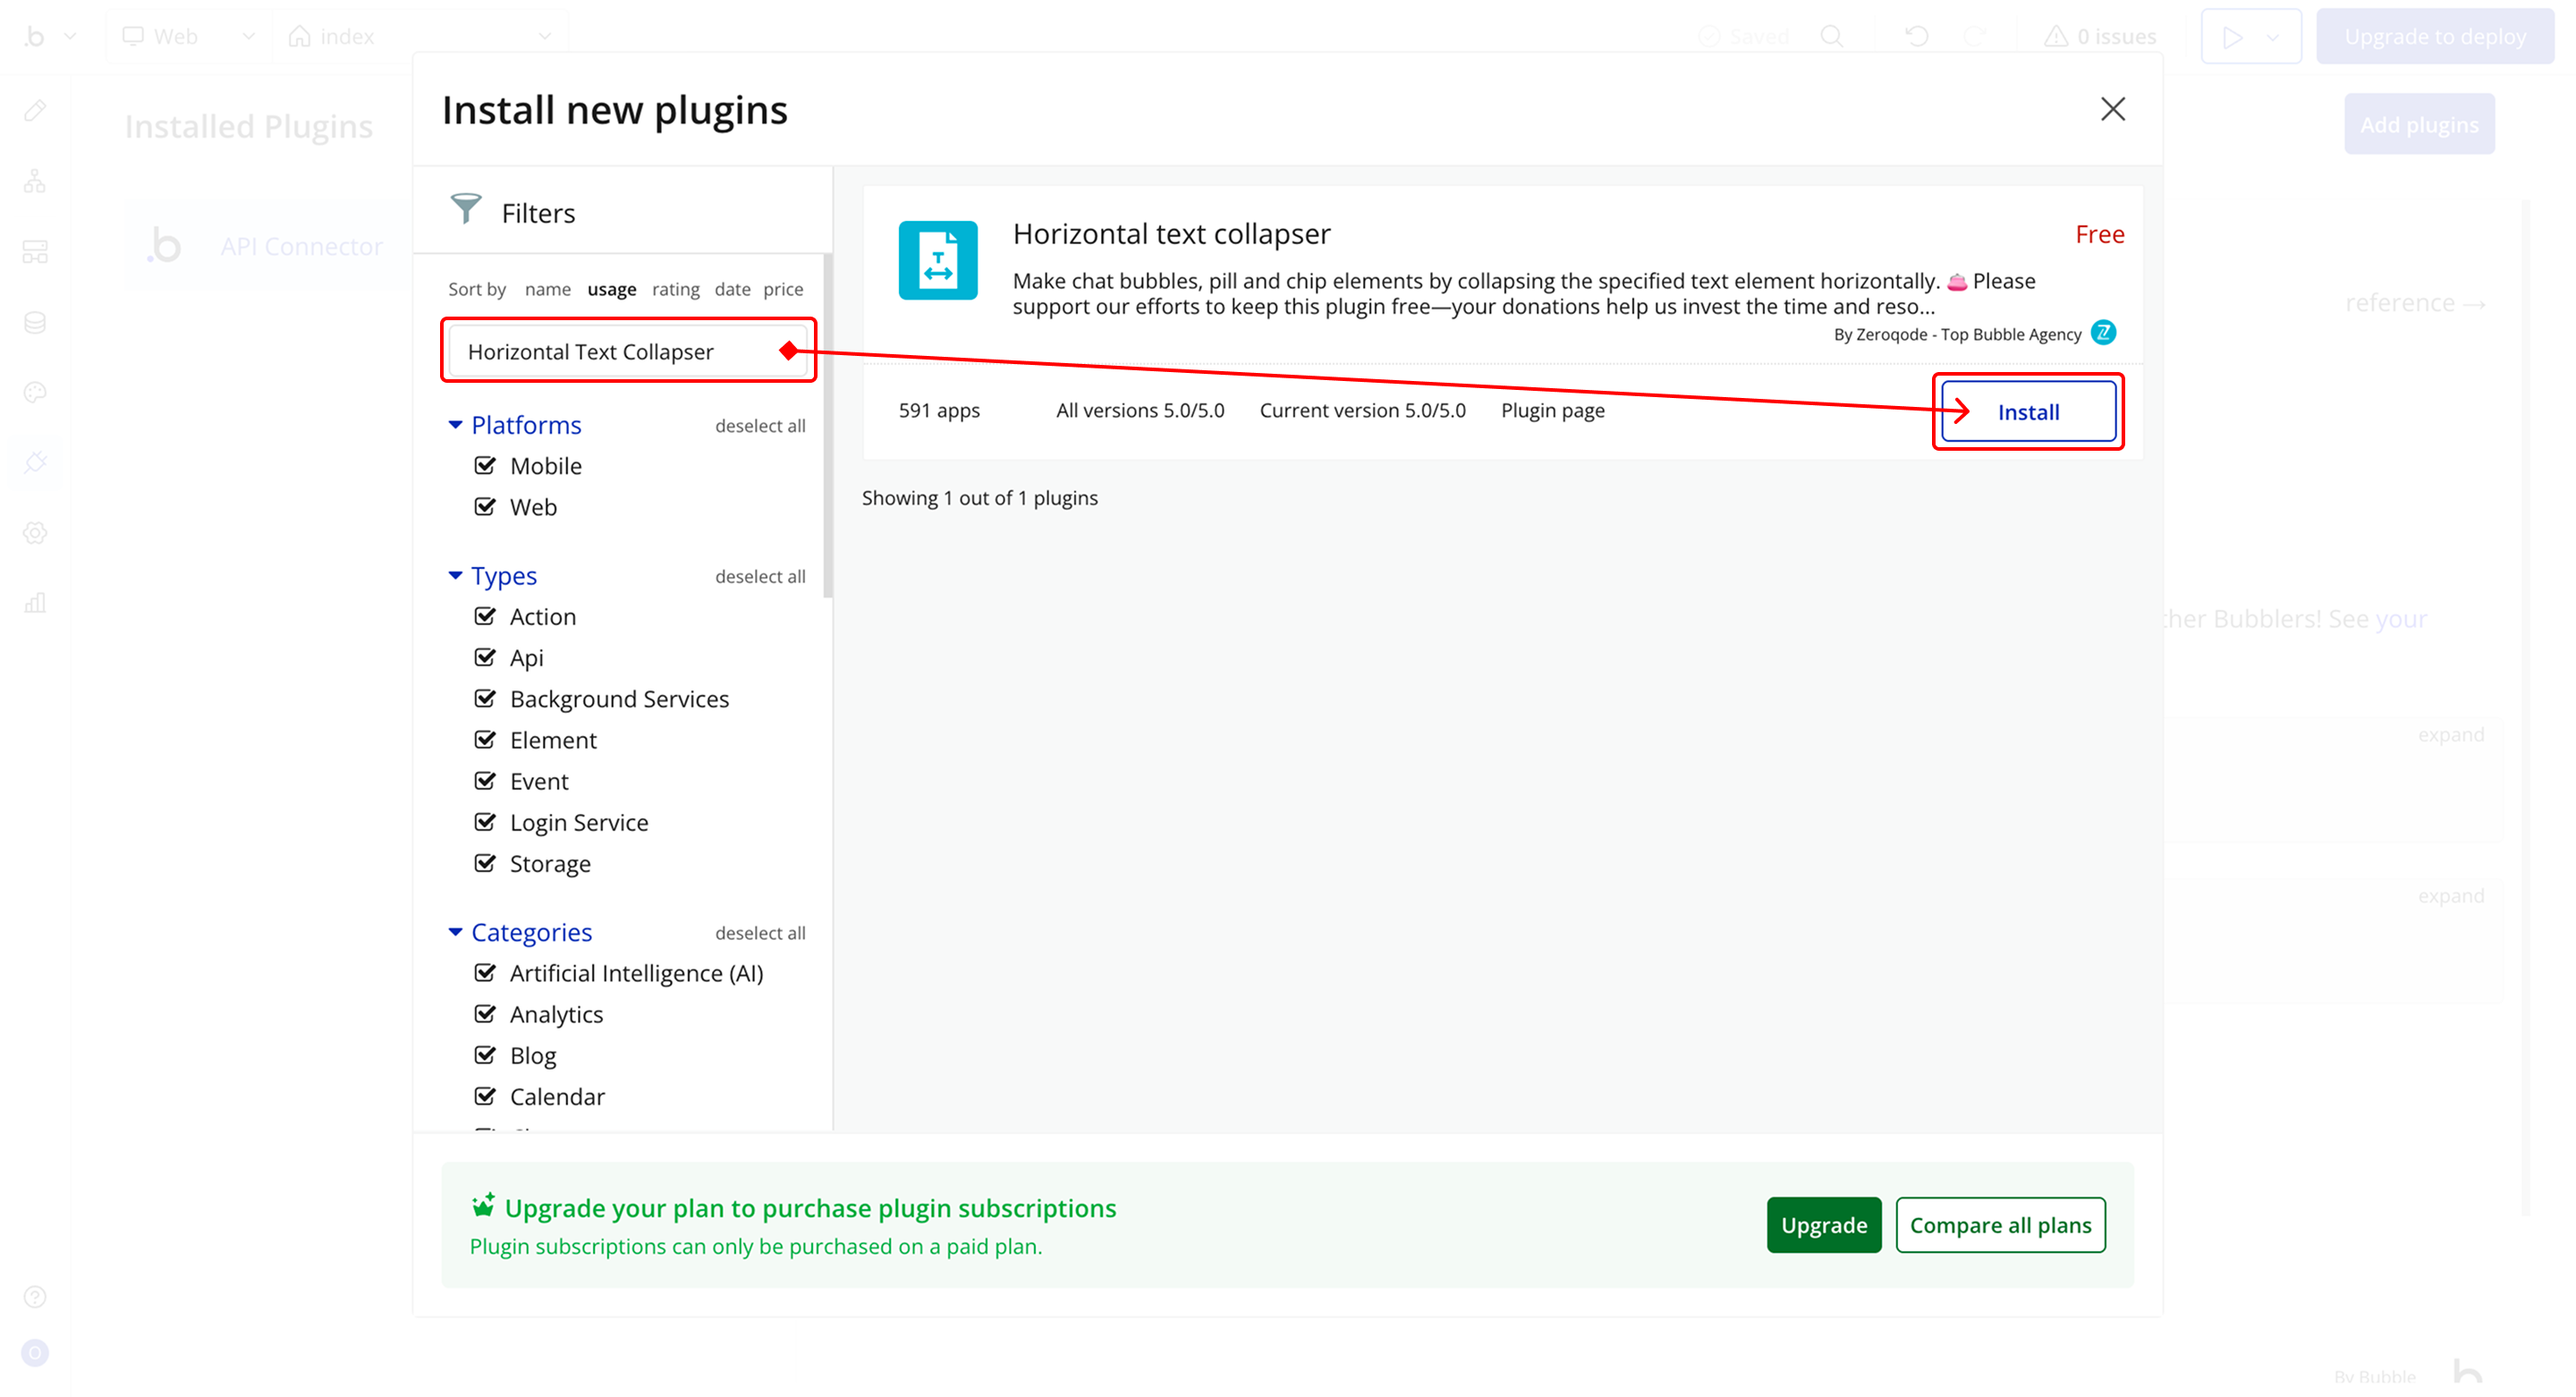Open the Design tab pencil icon
This screenshot has width=2576, height=1397.
35,111
